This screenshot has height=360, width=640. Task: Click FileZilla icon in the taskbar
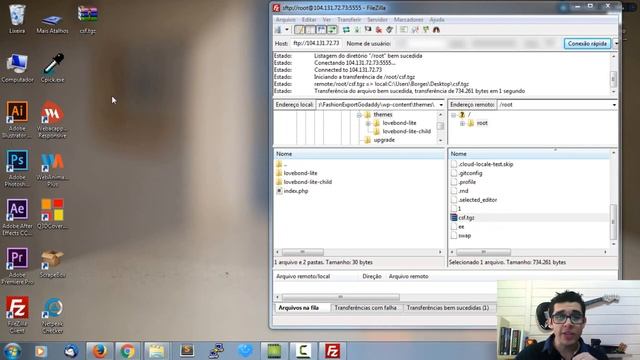pyautogui.click(x=332, y=351)
